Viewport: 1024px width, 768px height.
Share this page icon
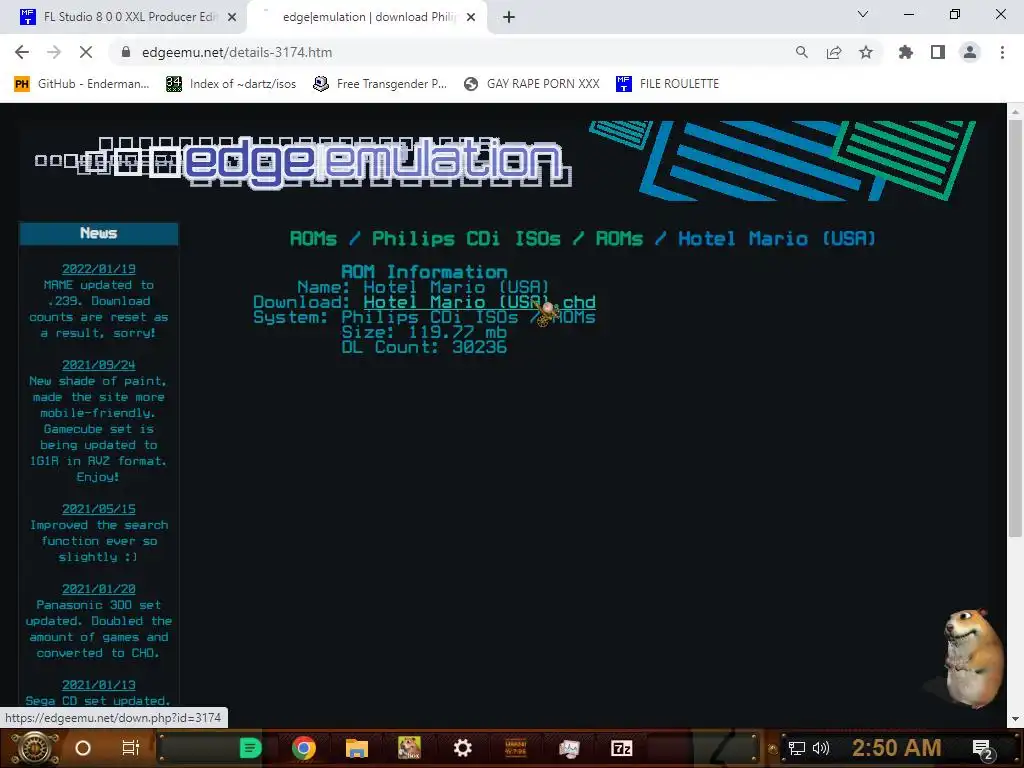coord(833,52)
